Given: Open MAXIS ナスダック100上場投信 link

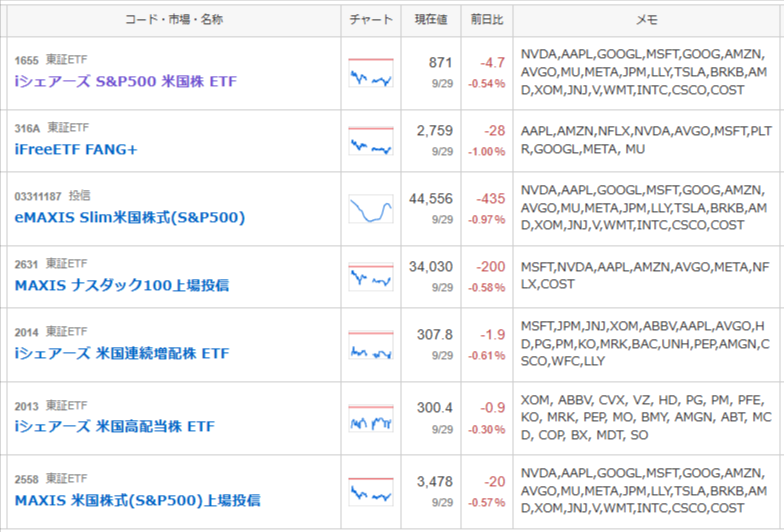Looking at the screenshot, I should 122,286.
